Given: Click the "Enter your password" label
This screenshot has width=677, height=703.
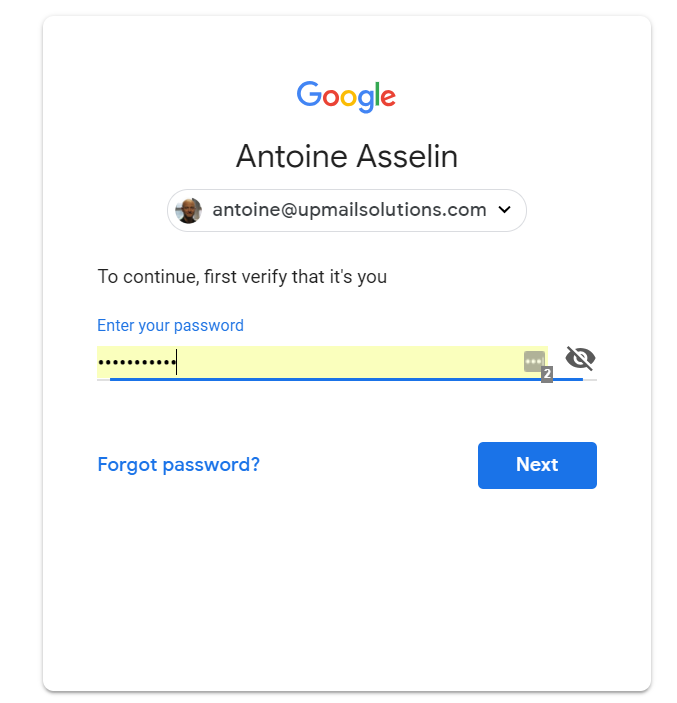Looking at the screenshot, I should (x=170, y=325).
